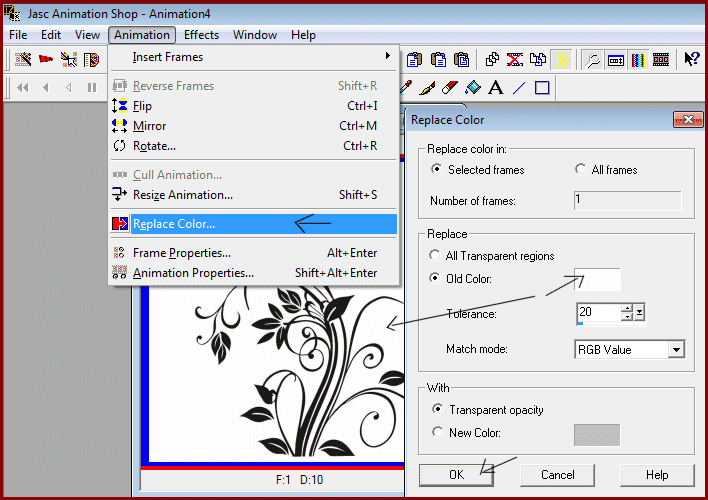Screen dimensions: 708x500
Task: Open the Effects menu
Action: tap(201, 35)
